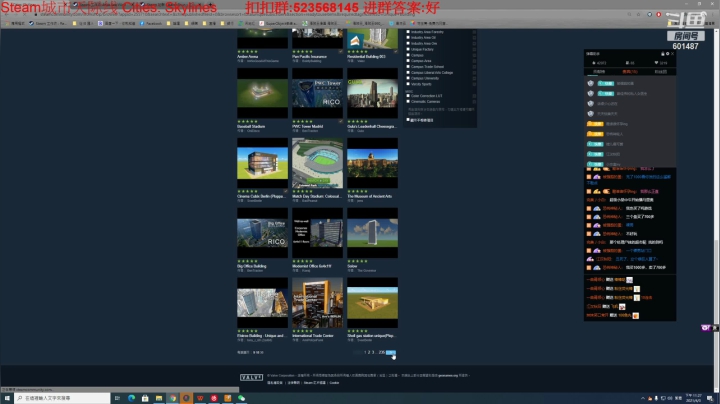Open File Explorer from taskbar
This screenshot has width=720, height=404.
point(159,398)
